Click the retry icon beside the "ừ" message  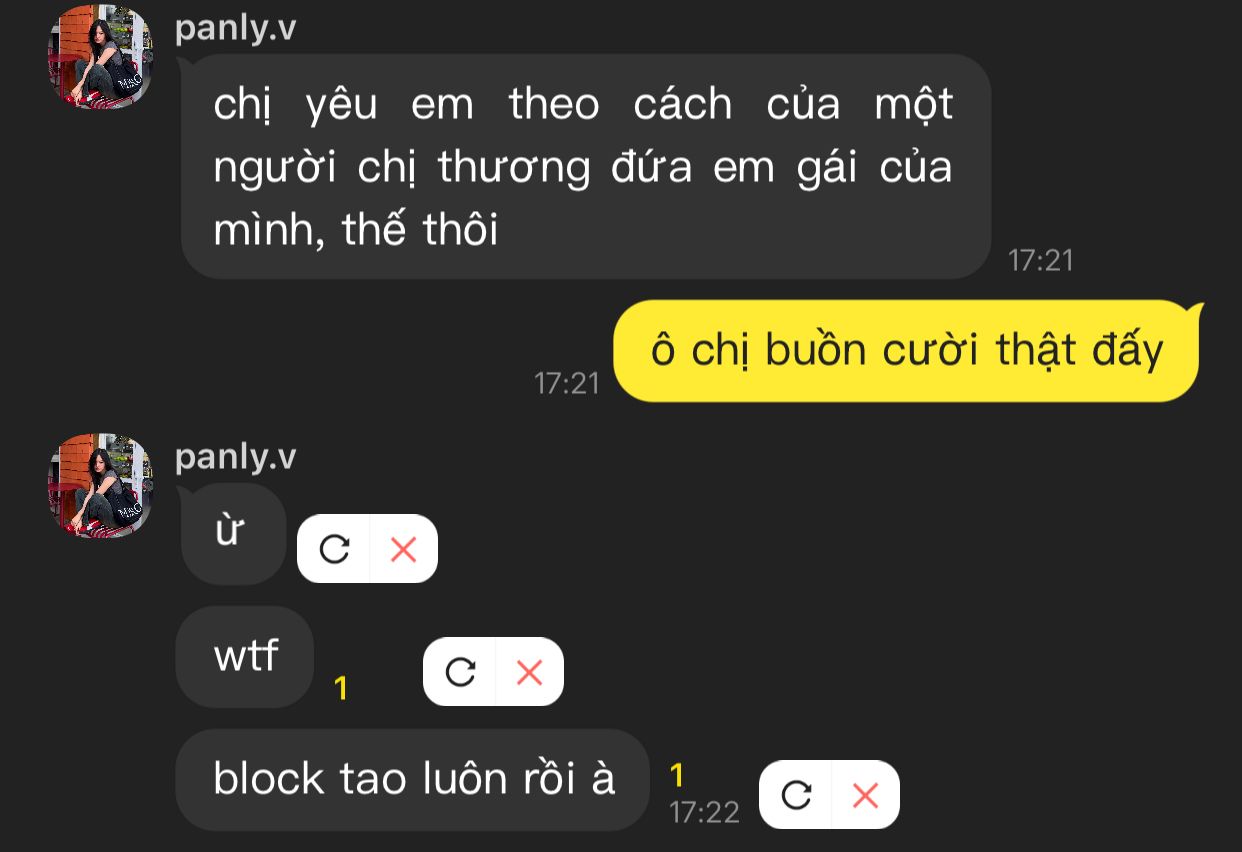[x=334, y=549]
